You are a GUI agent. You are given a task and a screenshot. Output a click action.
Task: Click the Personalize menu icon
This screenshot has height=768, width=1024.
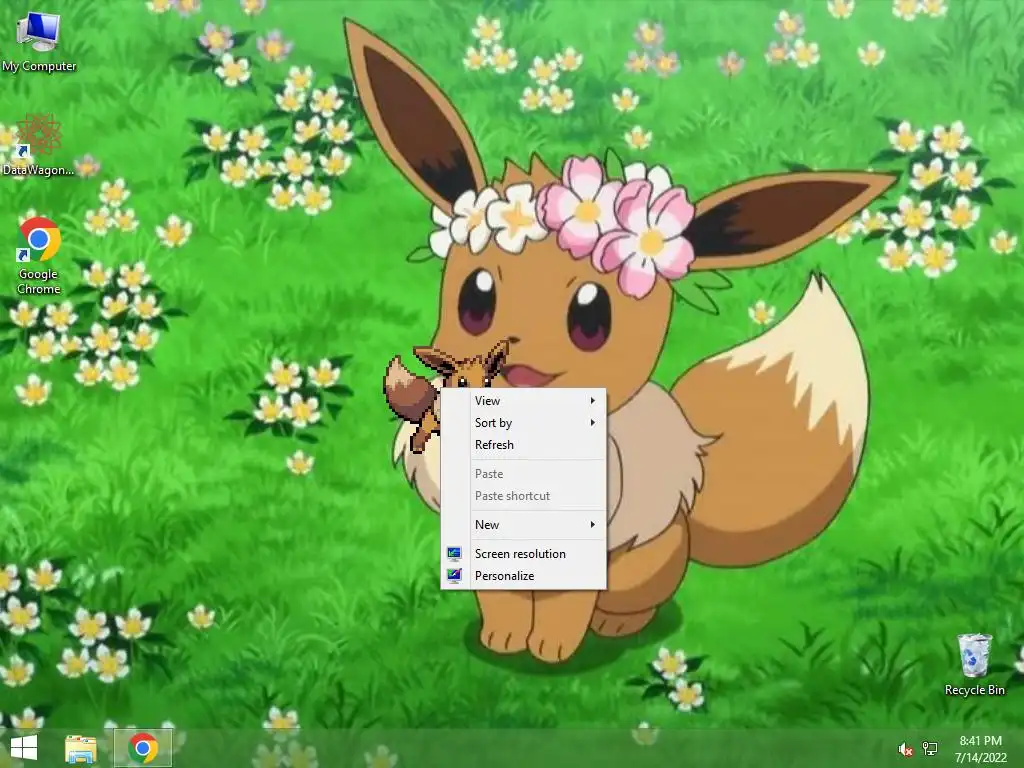coord(455,576)
